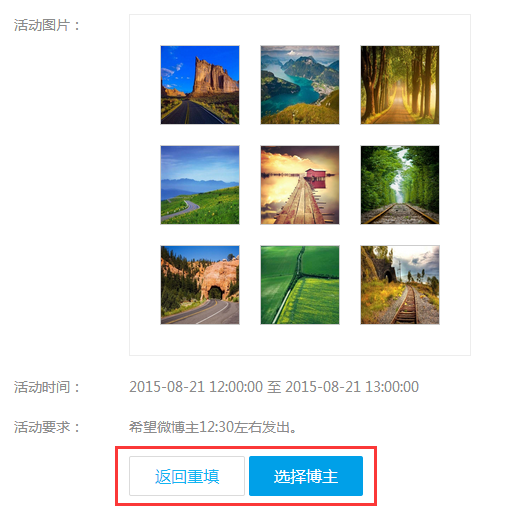This screenshot has height=512, width=522.
Task: Select the wooden pier with red hut image
Action: tap(300, 185)
